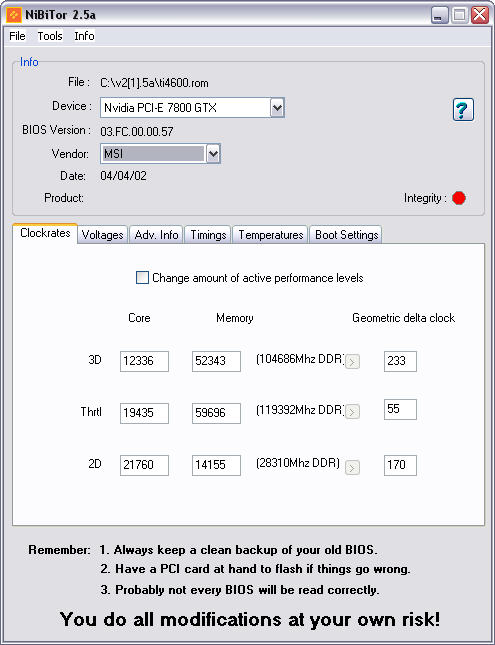The width and height of the screenshot is (495, 645).
Task: Click the 3D Core field with 12336
Action: point(144,361)
